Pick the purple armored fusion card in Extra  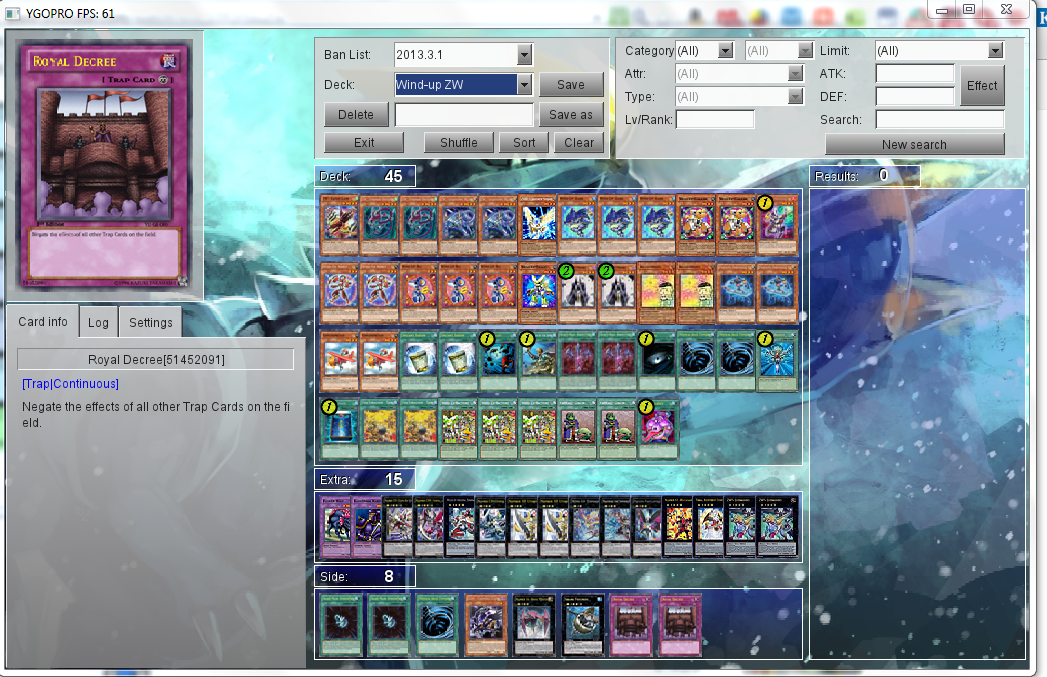click(x=367, y=527)
